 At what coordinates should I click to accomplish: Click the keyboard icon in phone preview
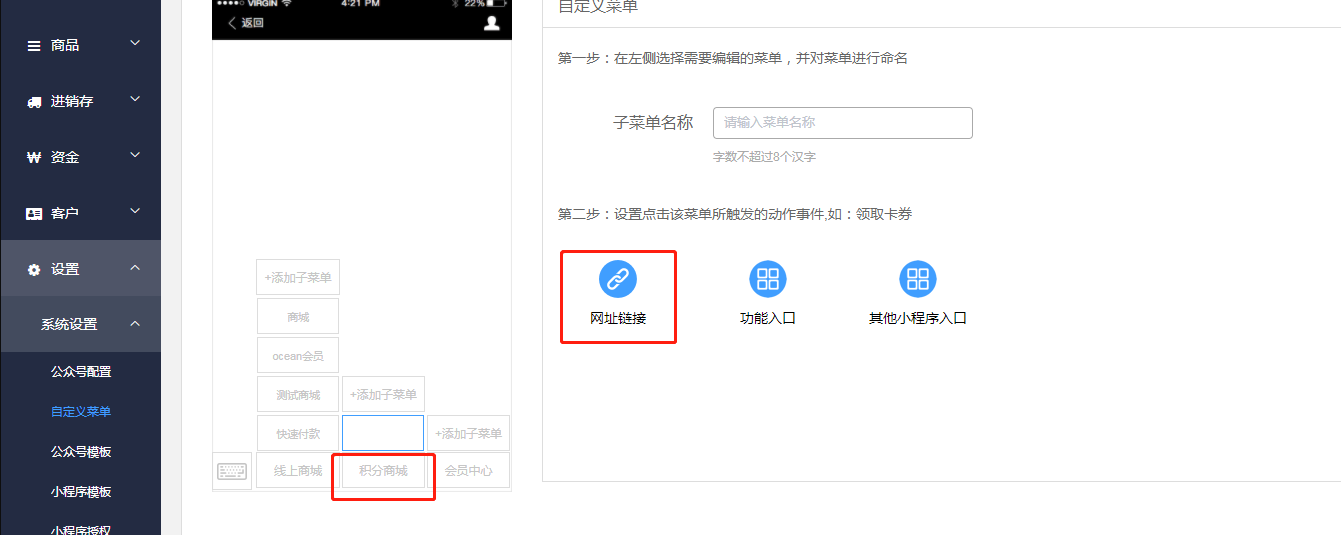233,471
